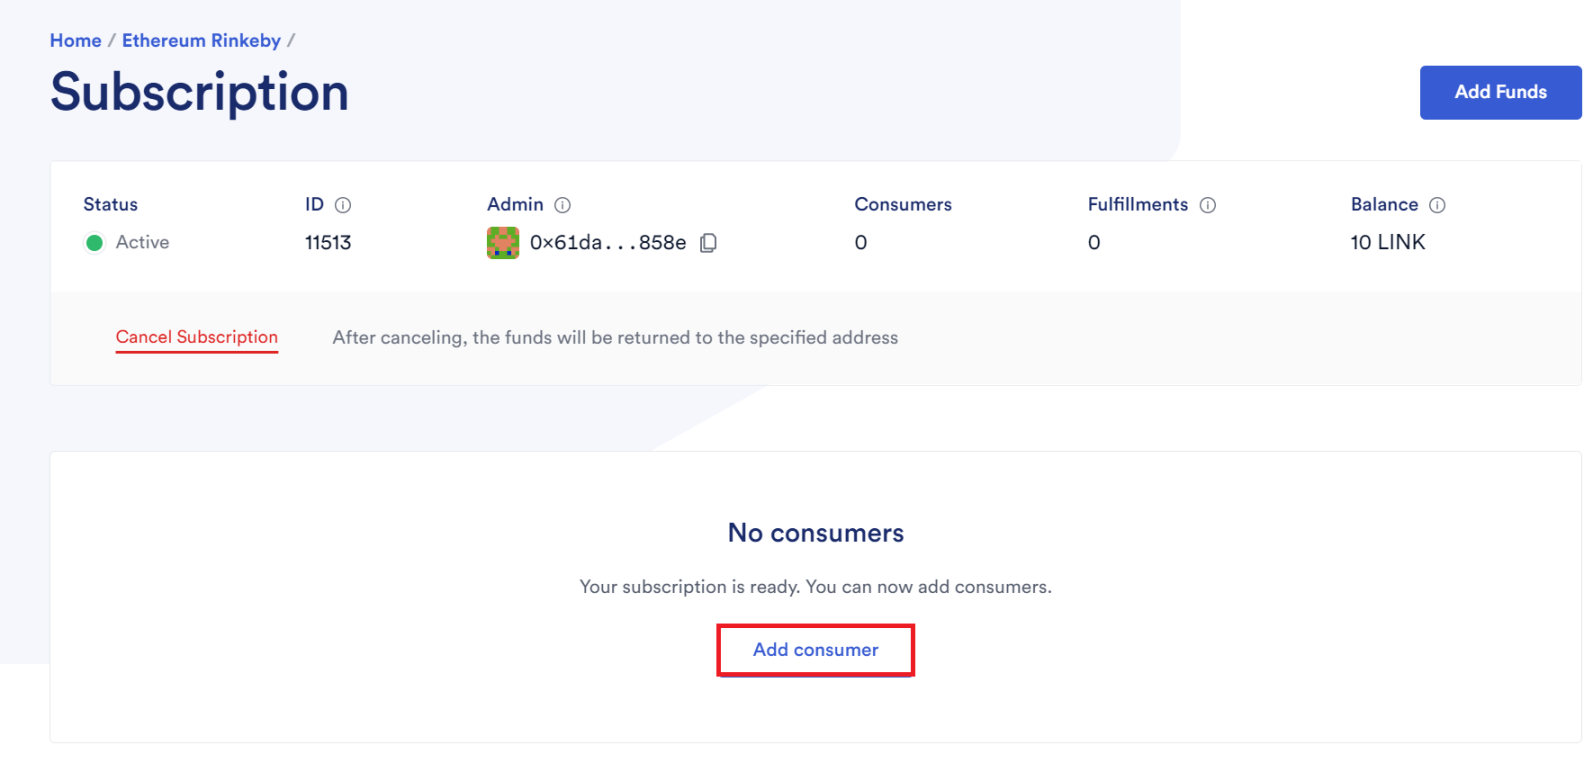Click the info icon next to ID

[x=343, y=205]
